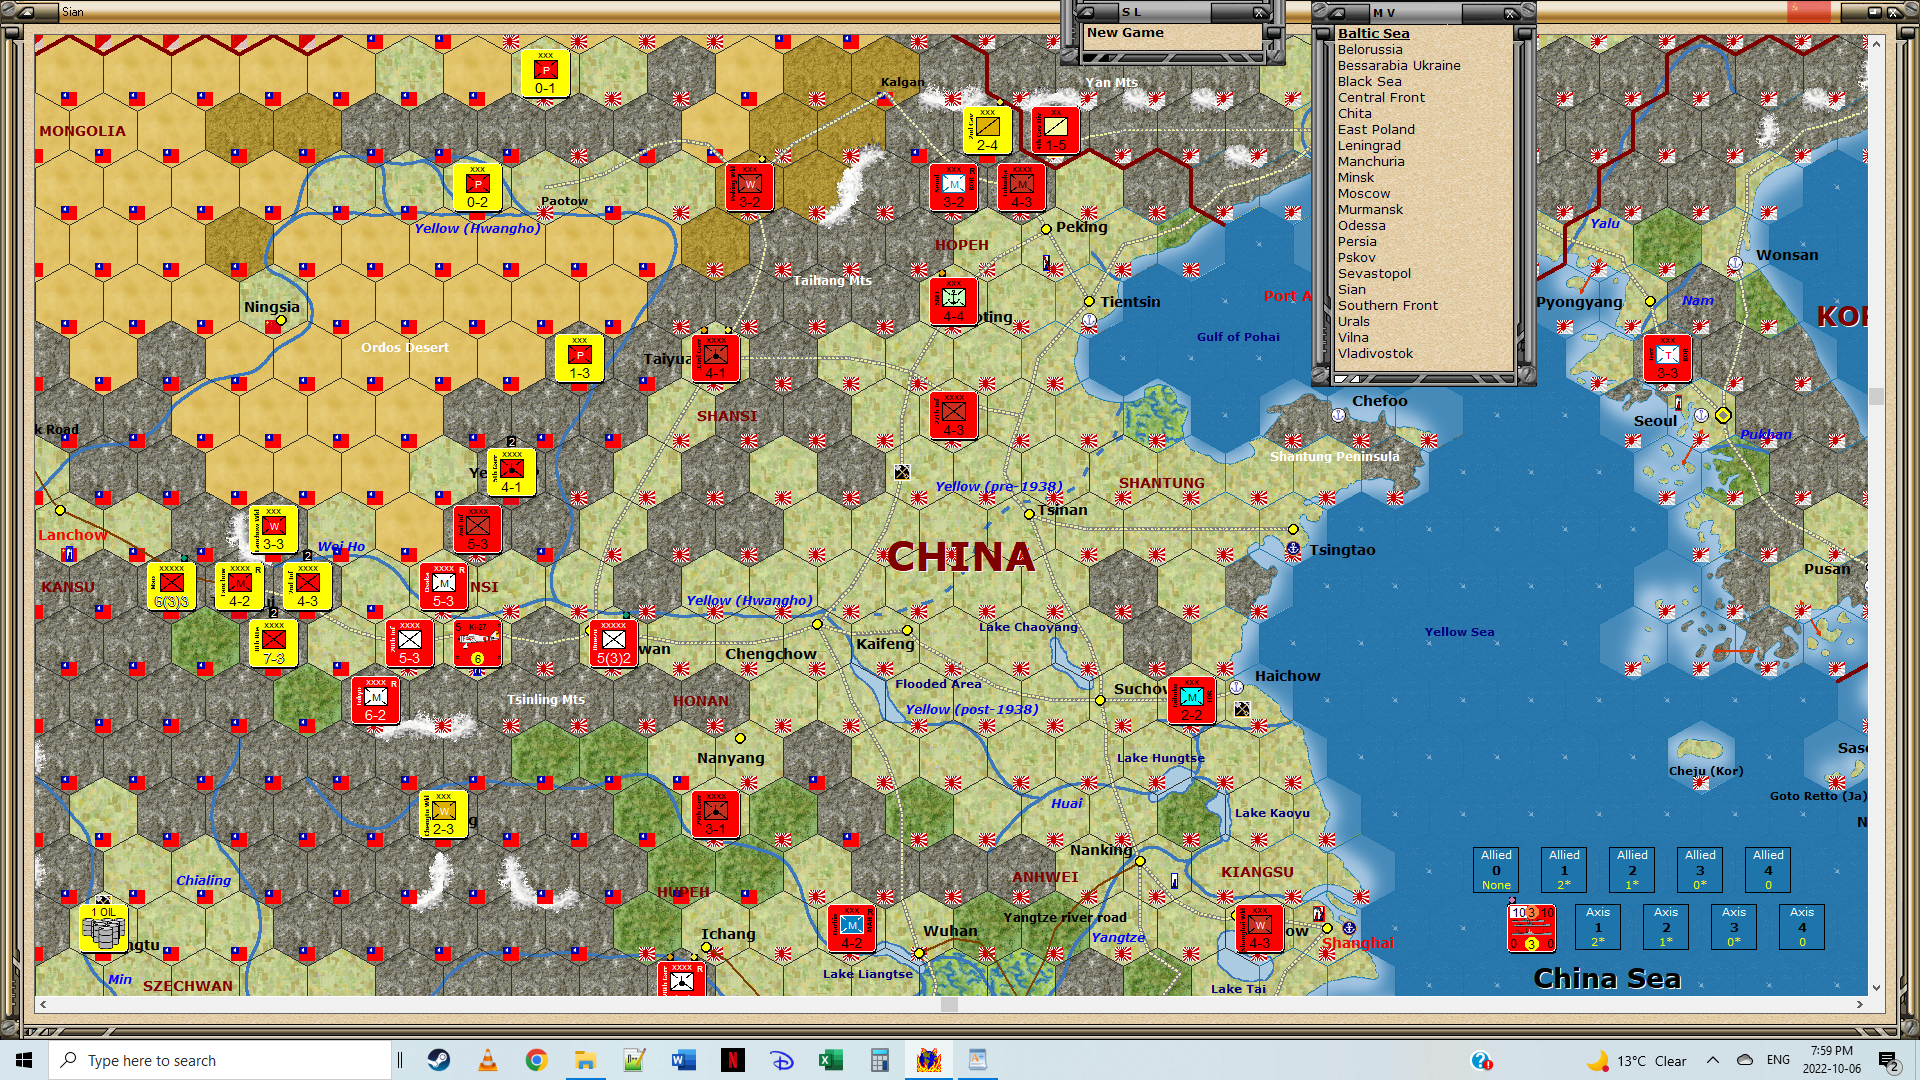
Task: Open the New Game entry
Action: [1125, 33]
